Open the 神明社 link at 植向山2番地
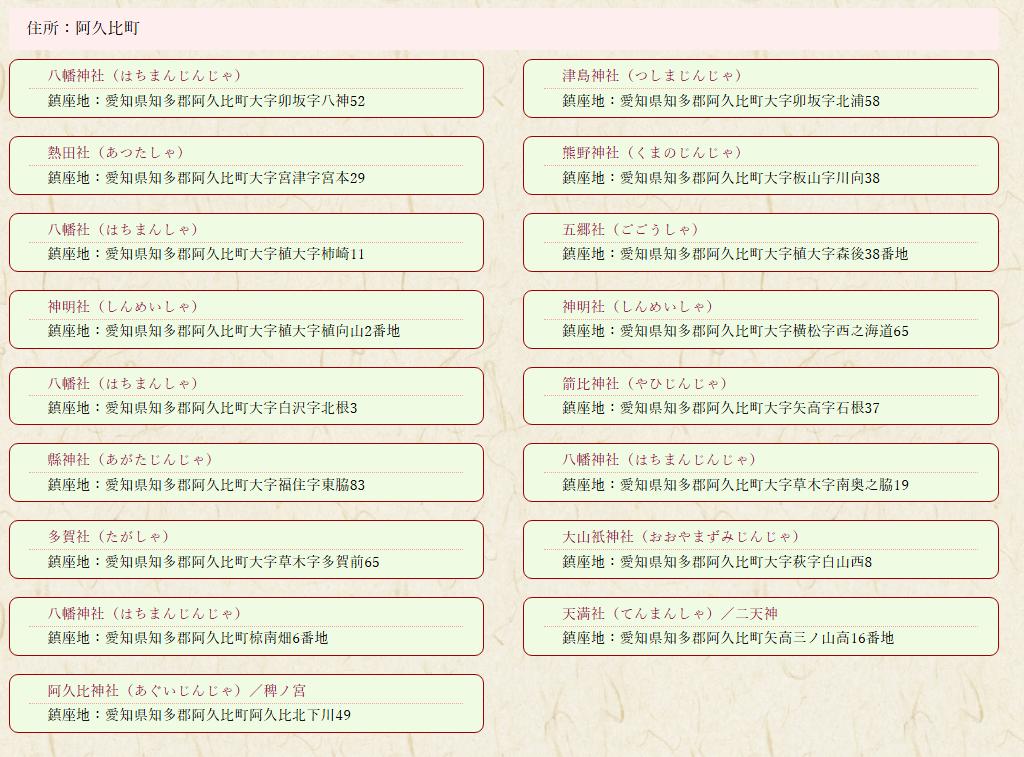The image size is (1024, 757). point(123,306)
